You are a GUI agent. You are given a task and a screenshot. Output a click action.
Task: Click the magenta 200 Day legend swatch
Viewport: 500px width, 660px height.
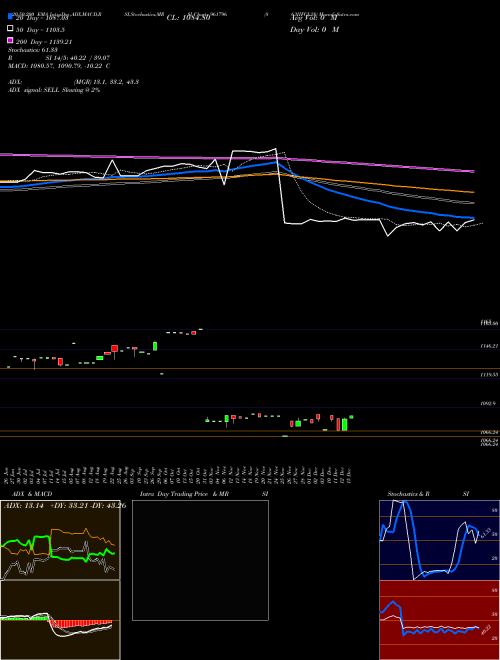[x=10, y=40]
